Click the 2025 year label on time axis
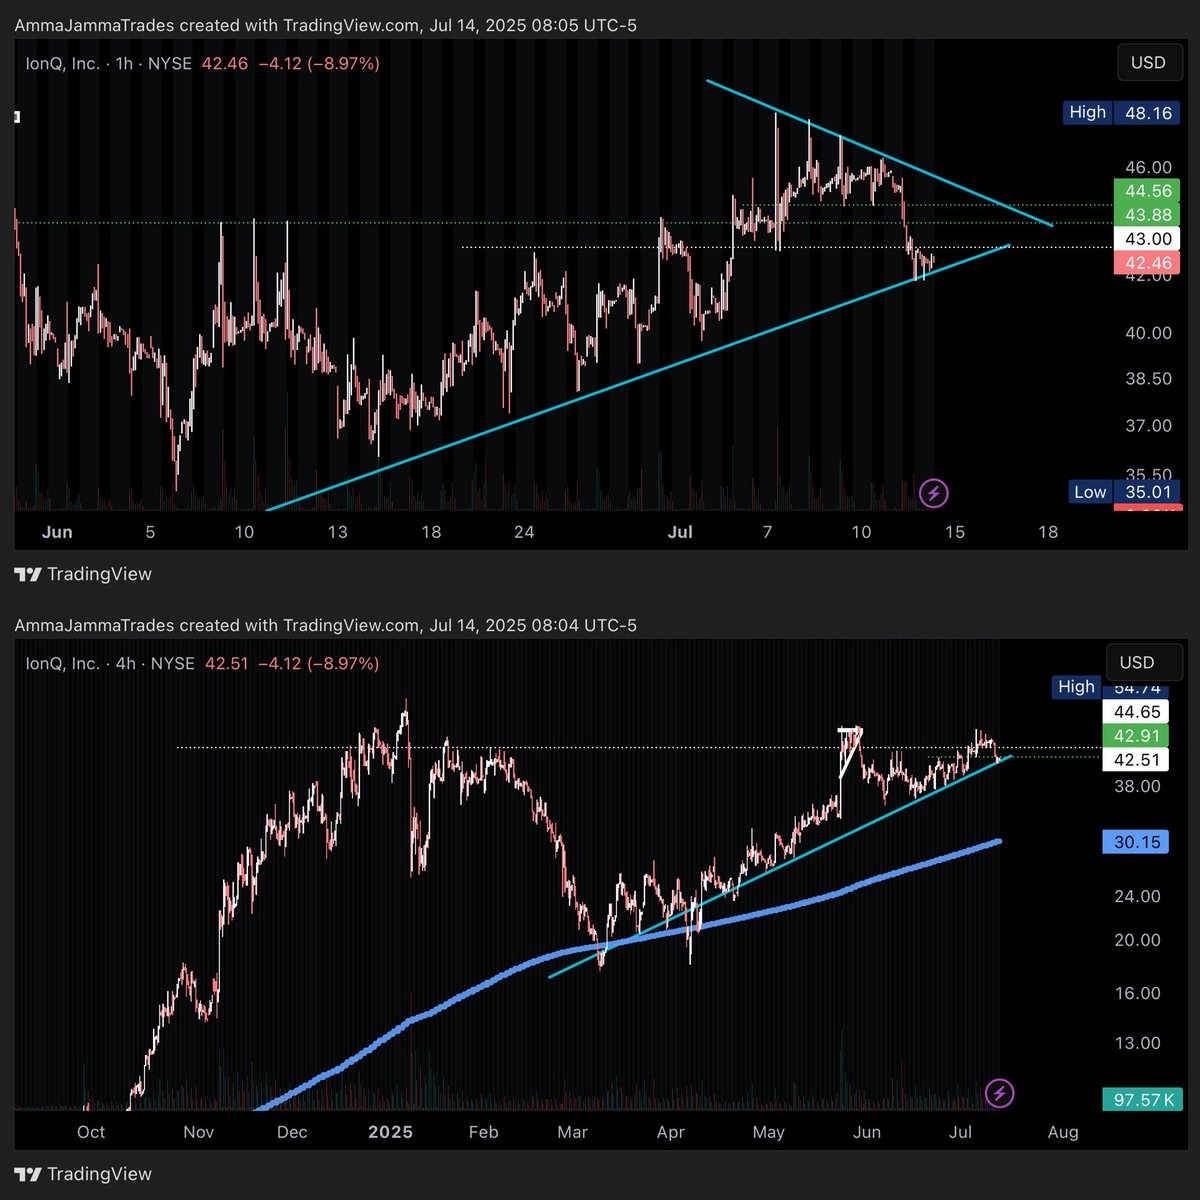The height and width of the screenshot is (1200, 1200). [x=390, y=1132]
